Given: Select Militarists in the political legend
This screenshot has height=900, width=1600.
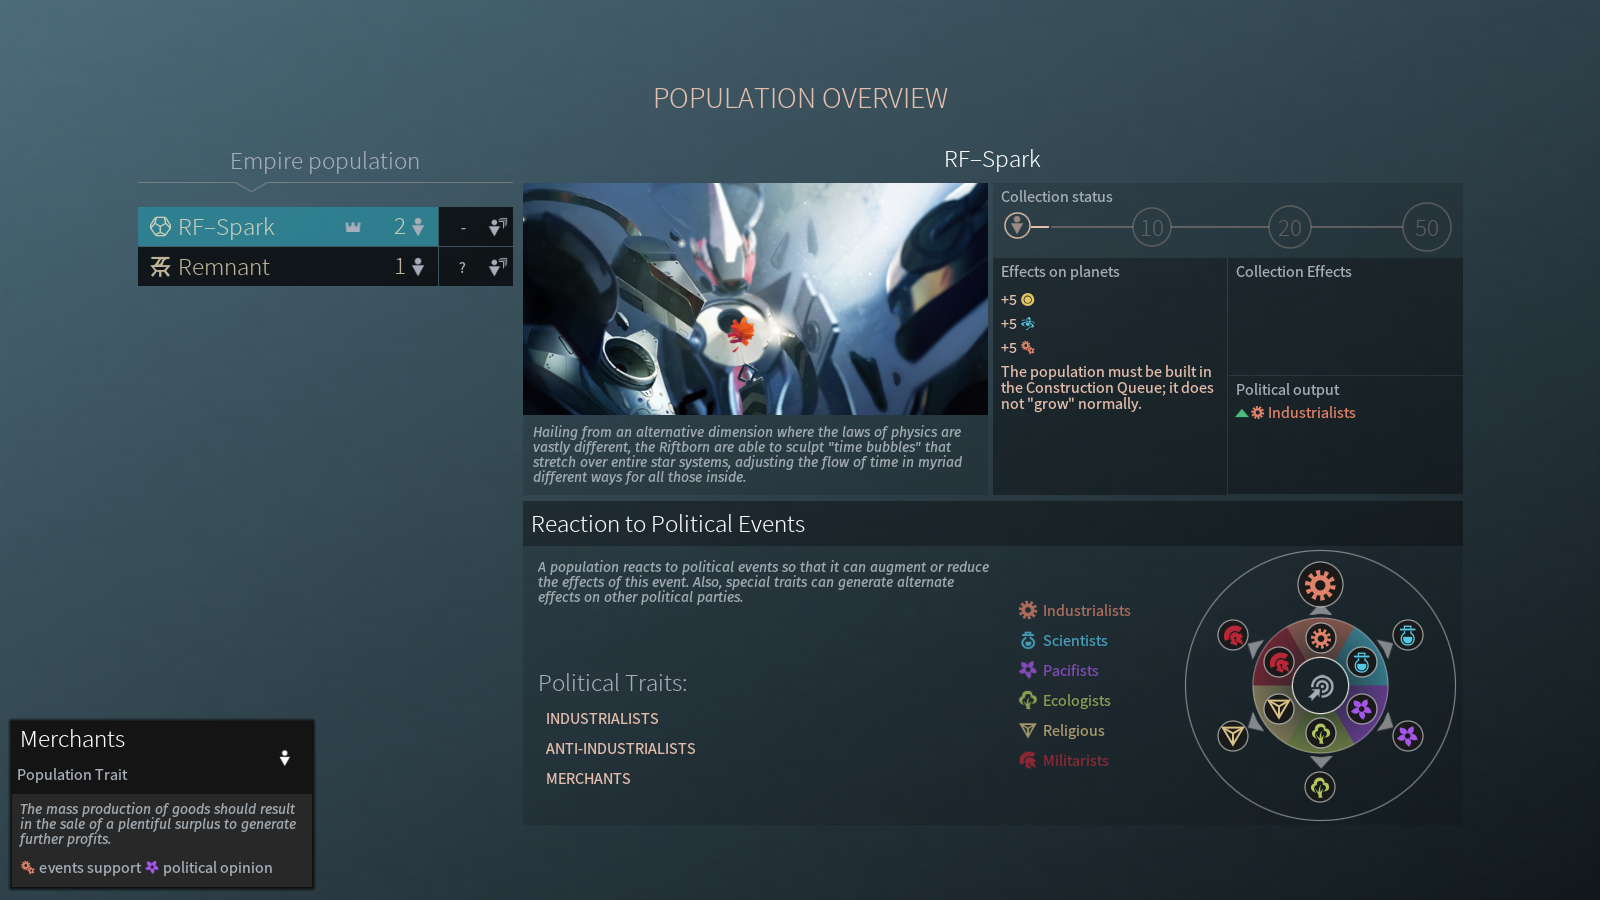Looking at the screenshot, I should tap(1064, 760).
